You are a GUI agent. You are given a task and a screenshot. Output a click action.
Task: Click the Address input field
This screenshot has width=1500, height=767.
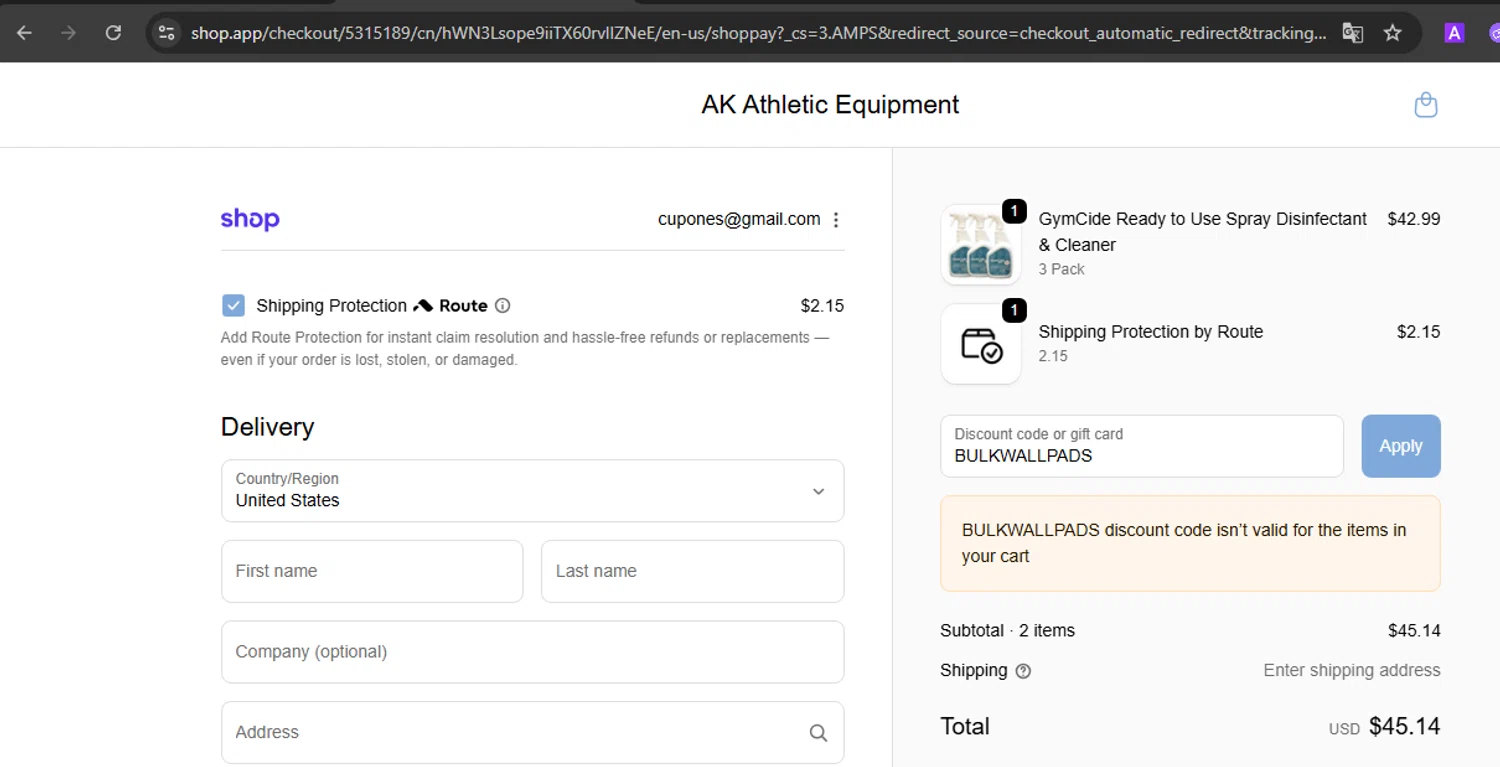(x=532, y=733)
